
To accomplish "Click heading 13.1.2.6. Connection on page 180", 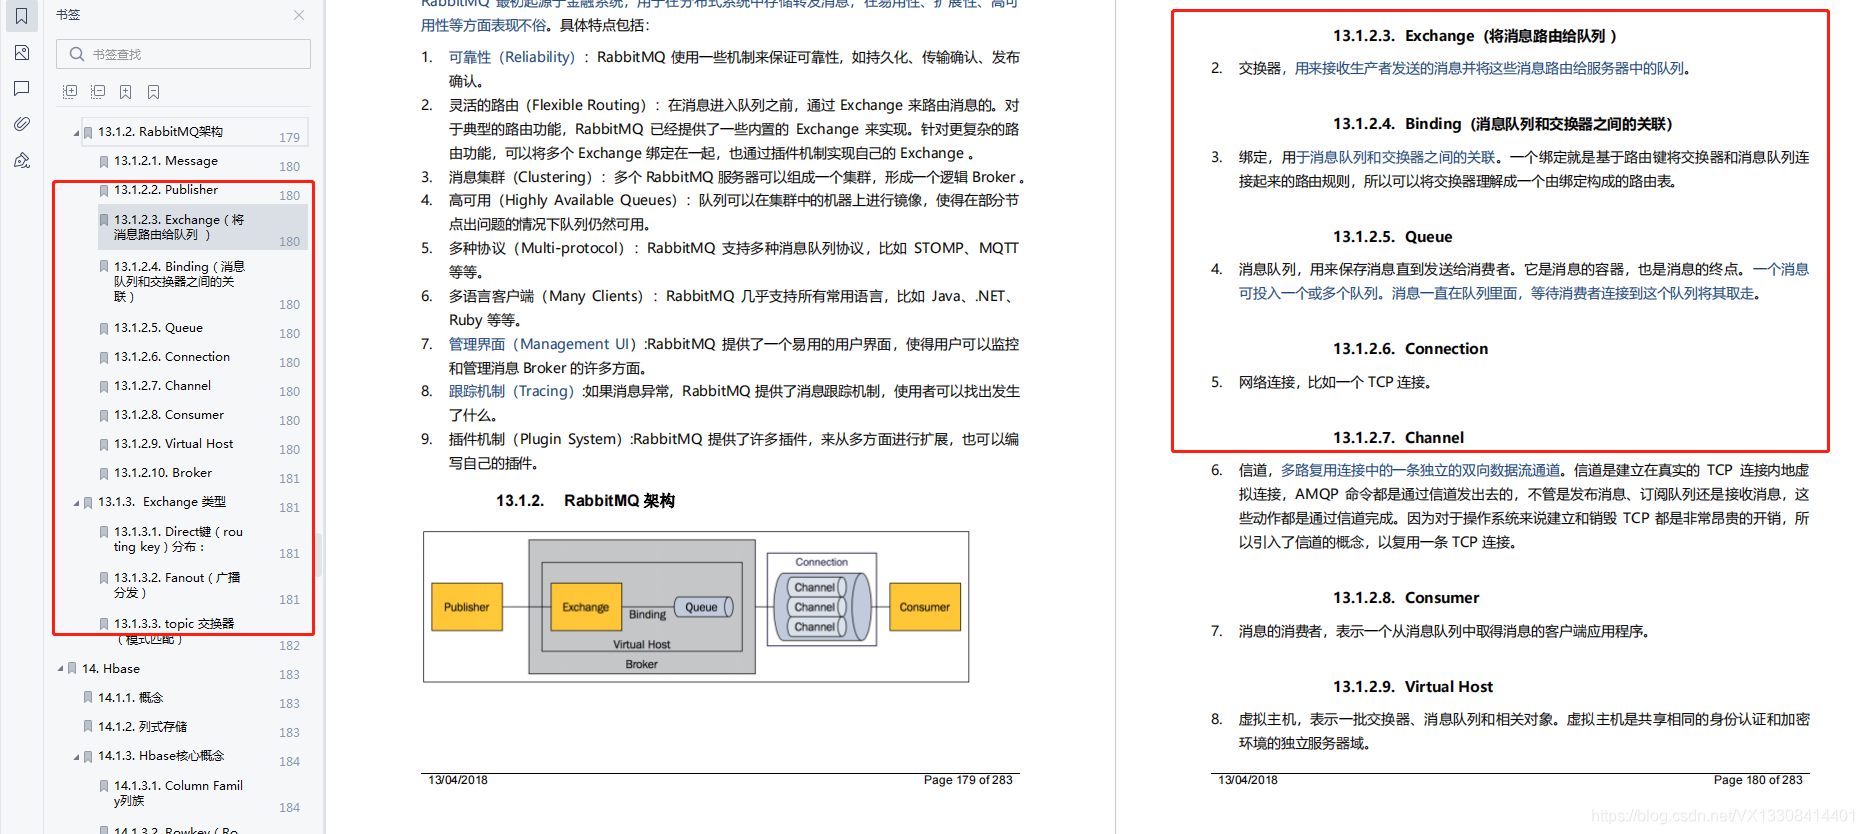I will coord(1411,349).
